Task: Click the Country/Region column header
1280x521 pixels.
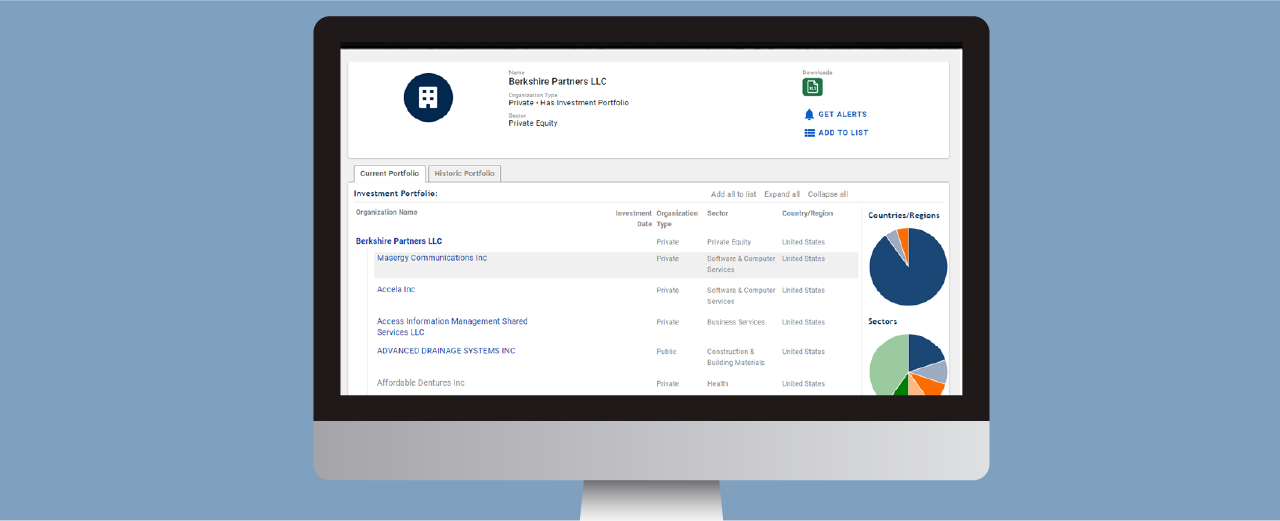Action: click(x=807, y=213)
